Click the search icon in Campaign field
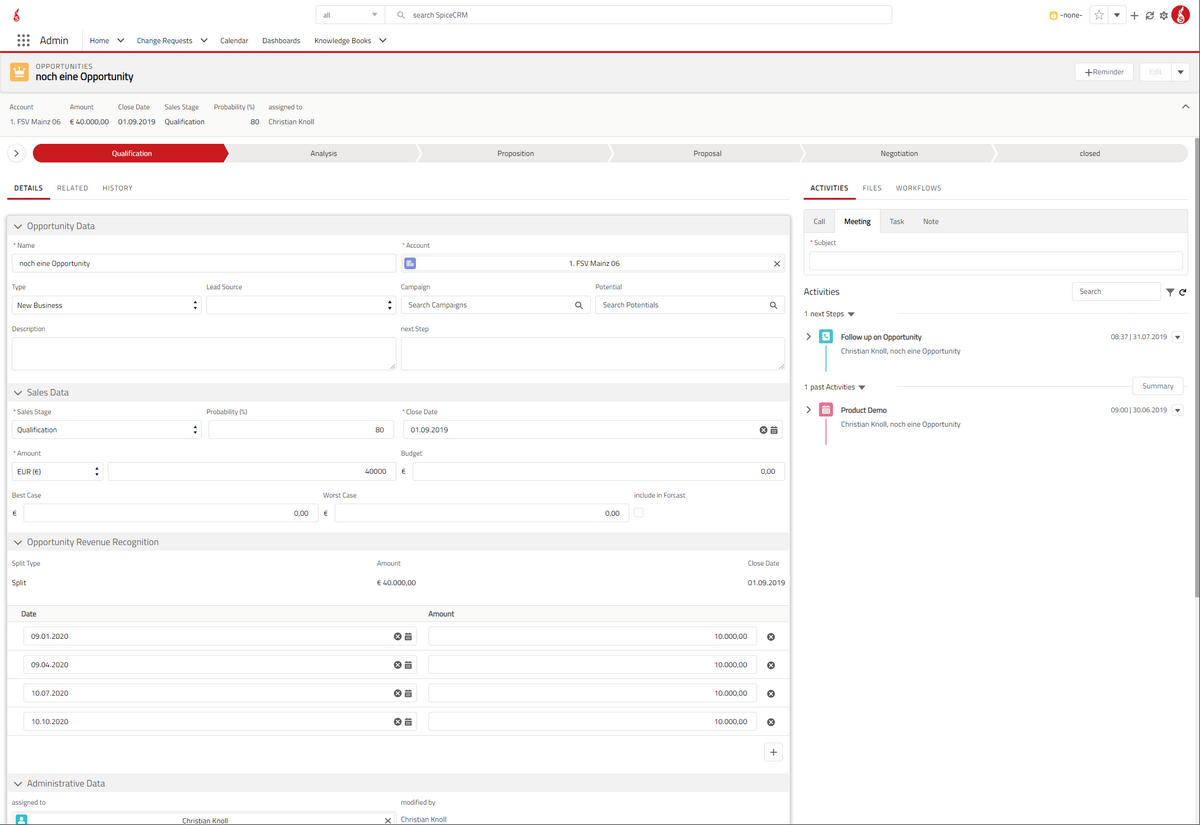This screenshot has width=1200, height=825. pyautogui.click(x=579, y=305)
